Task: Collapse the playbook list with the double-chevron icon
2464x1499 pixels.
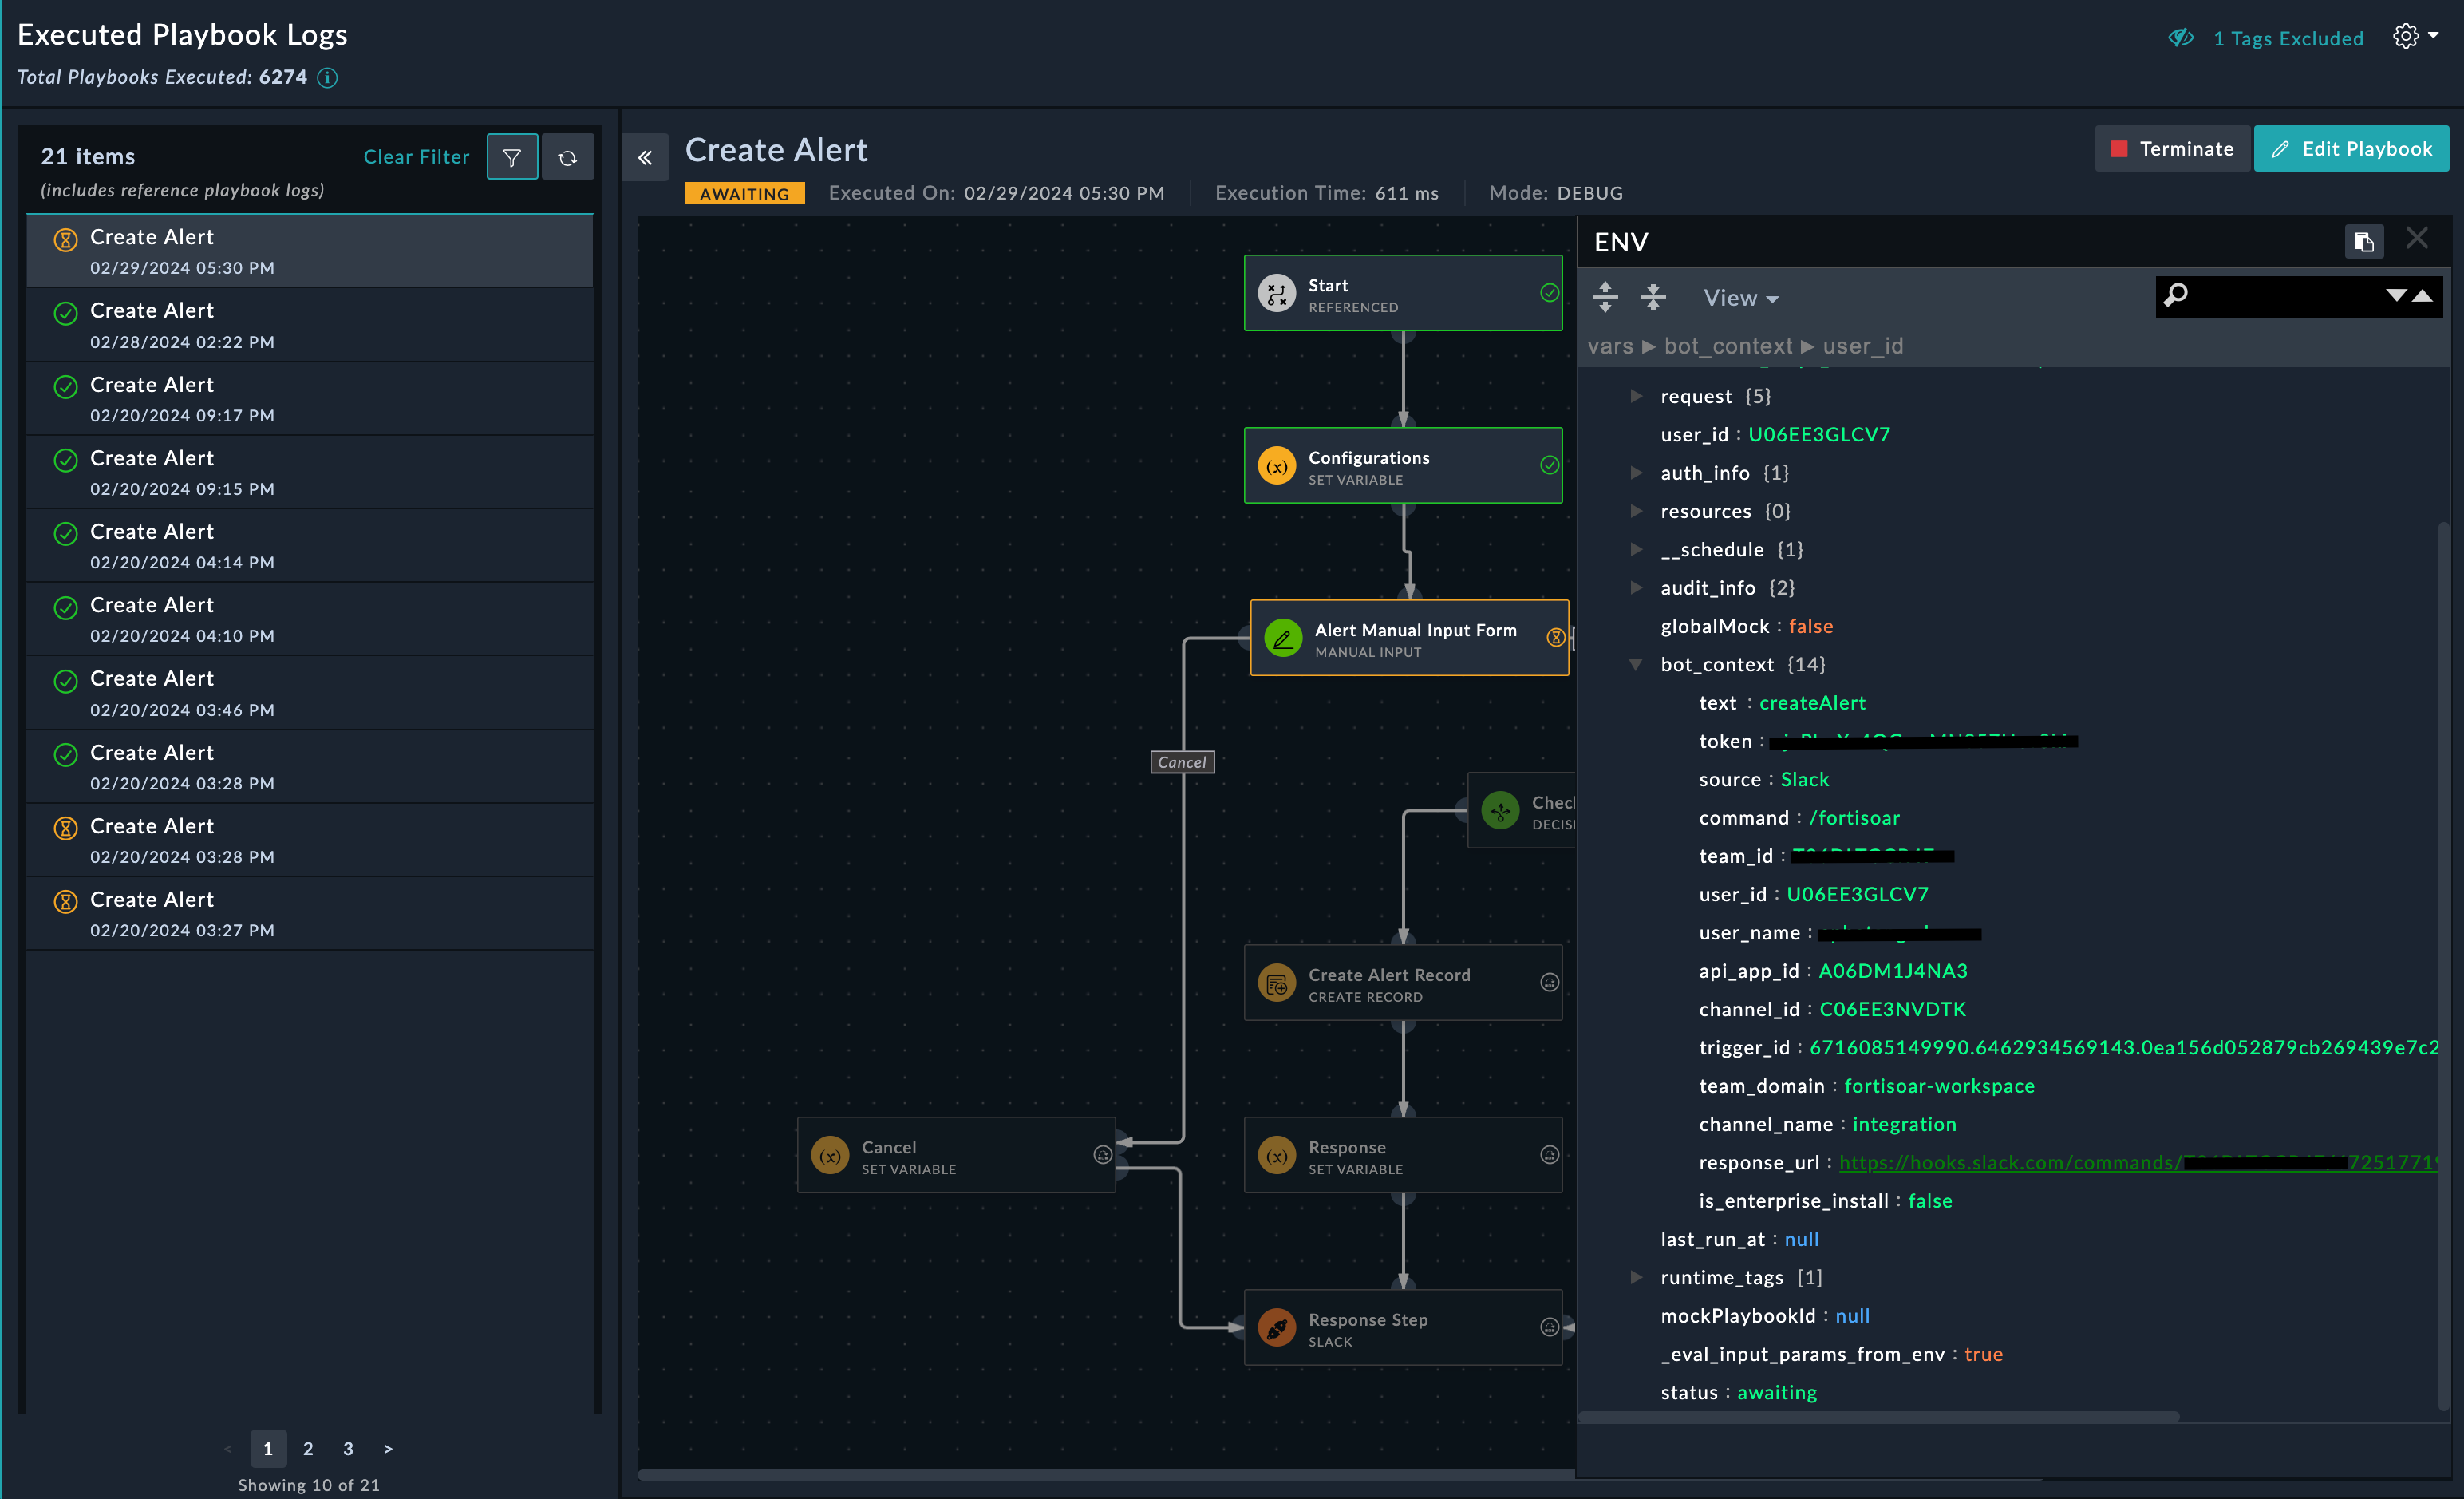Action: click(645, 157)
